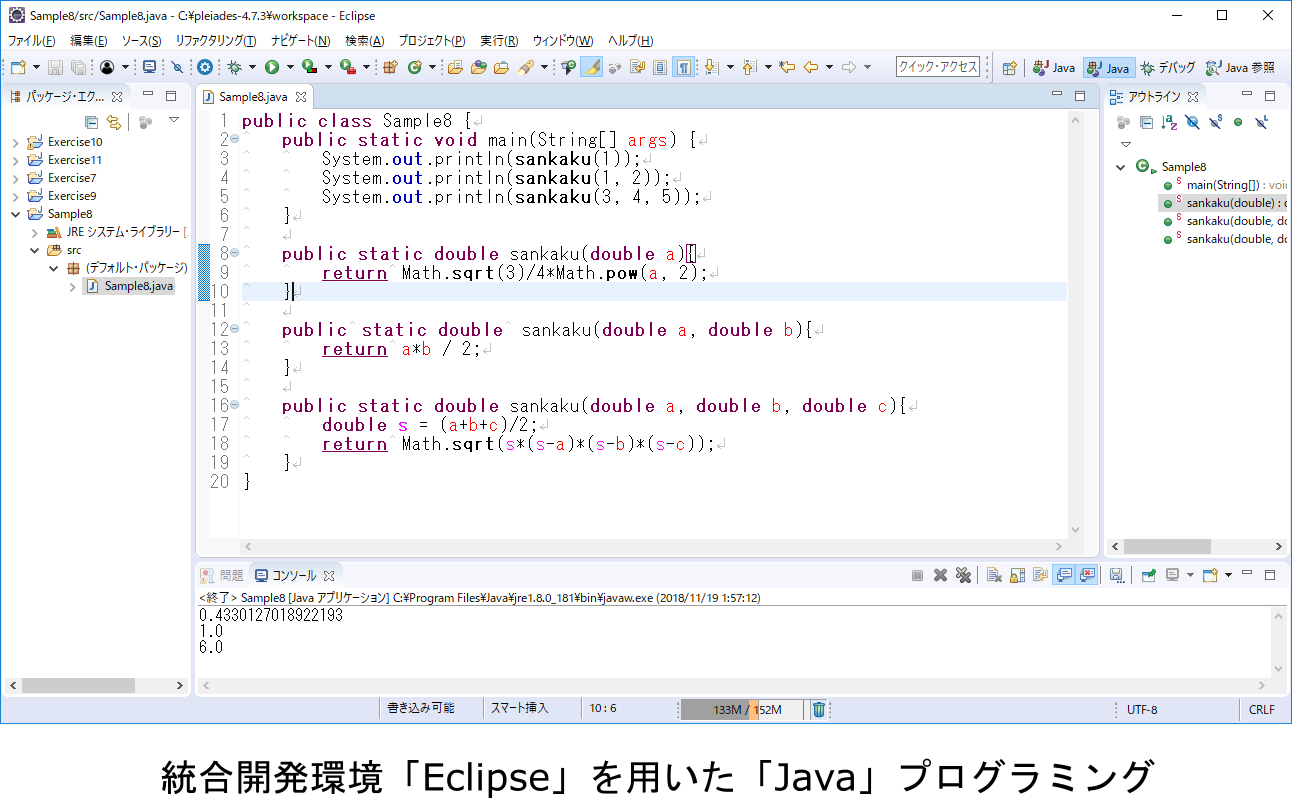The image size is (1292, 798).
Task: Save all open editors
Action: pyautogui.click(x=78, y=67)
